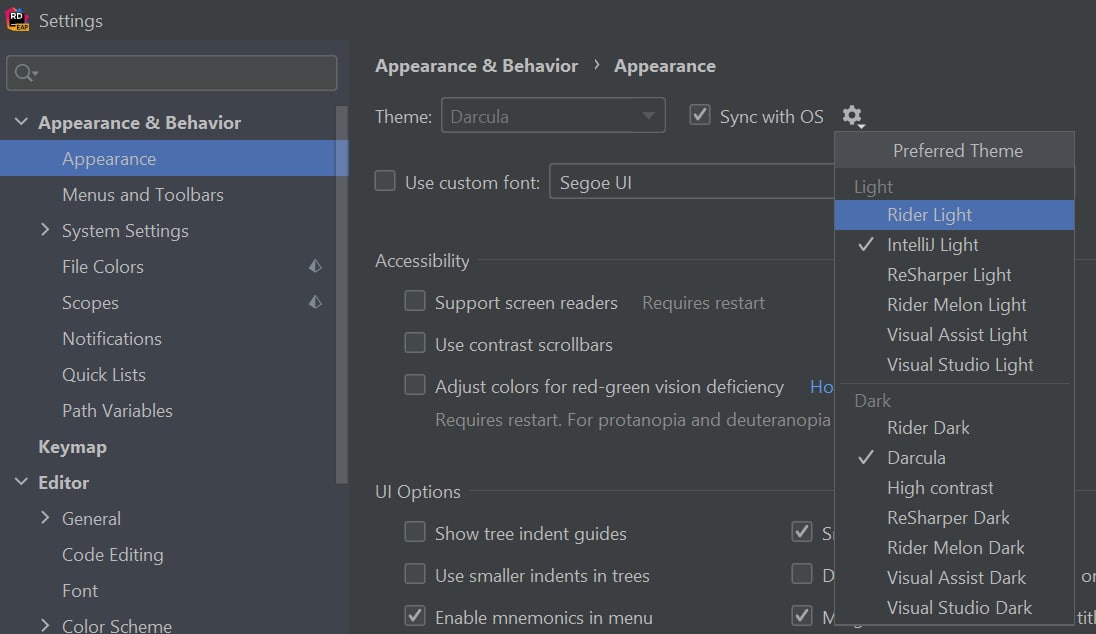
Task: Select Rider Melon Dark theme
Action: [x=954, y=548]
